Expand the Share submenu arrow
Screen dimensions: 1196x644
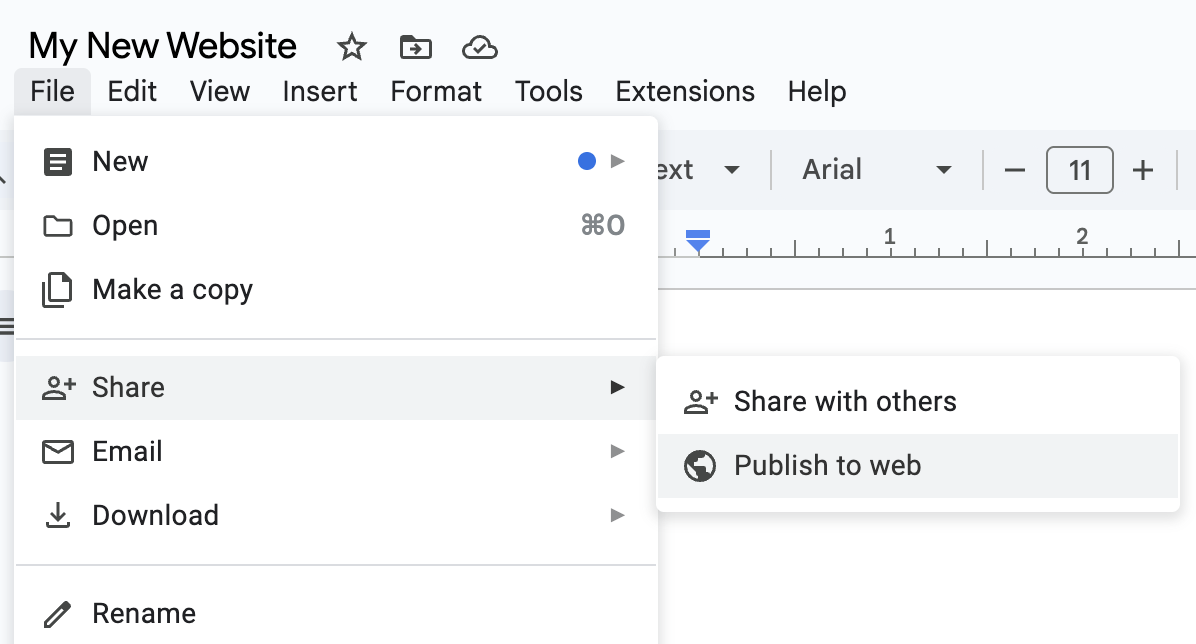pos(617,387)
